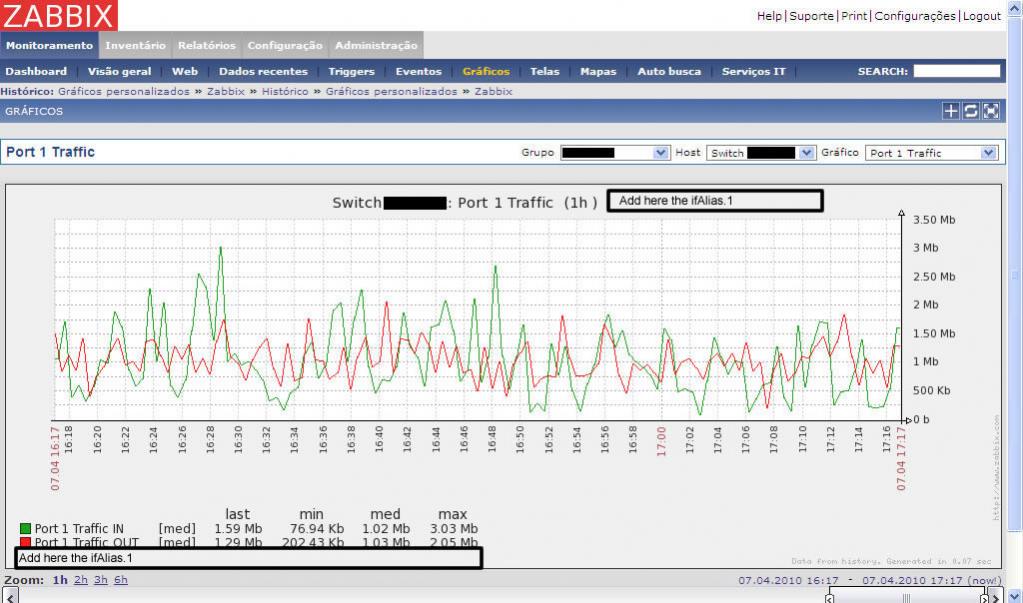Screen dimensions: 1023x603
Task: Switch to the Inventário tab
Action: [135, 45]
